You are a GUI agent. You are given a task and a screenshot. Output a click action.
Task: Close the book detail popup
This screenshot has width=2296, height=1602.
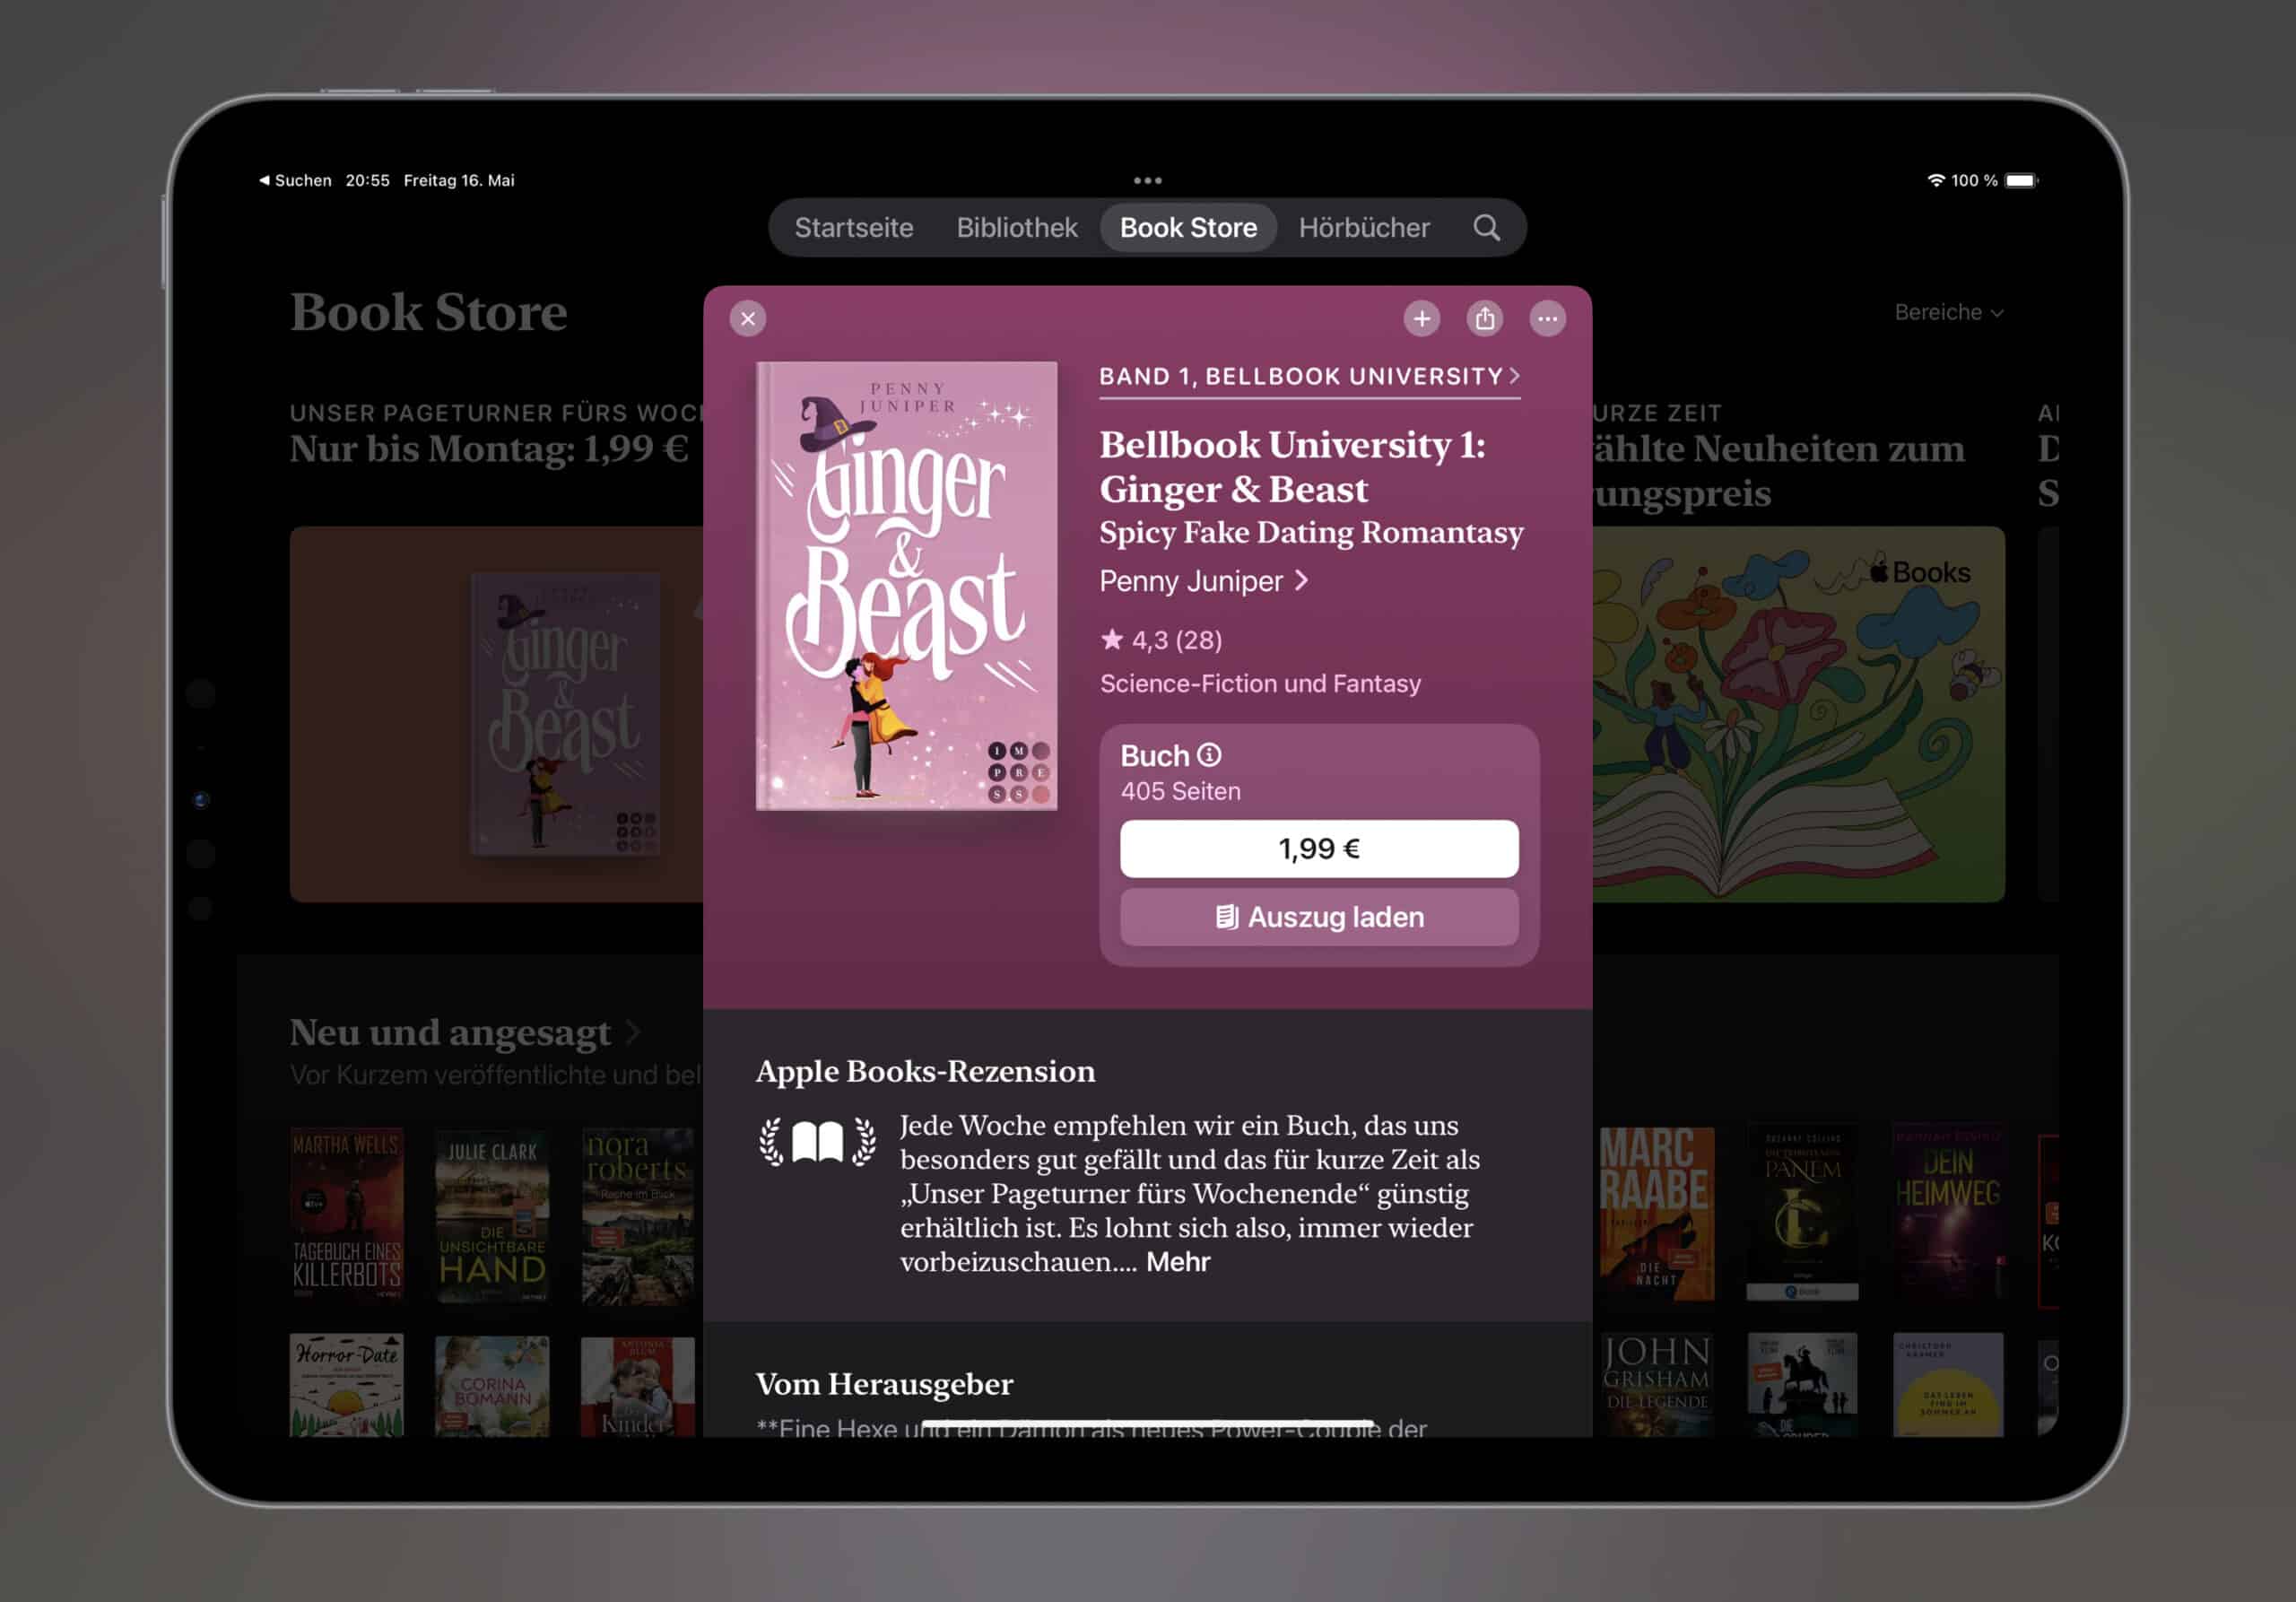747,319
